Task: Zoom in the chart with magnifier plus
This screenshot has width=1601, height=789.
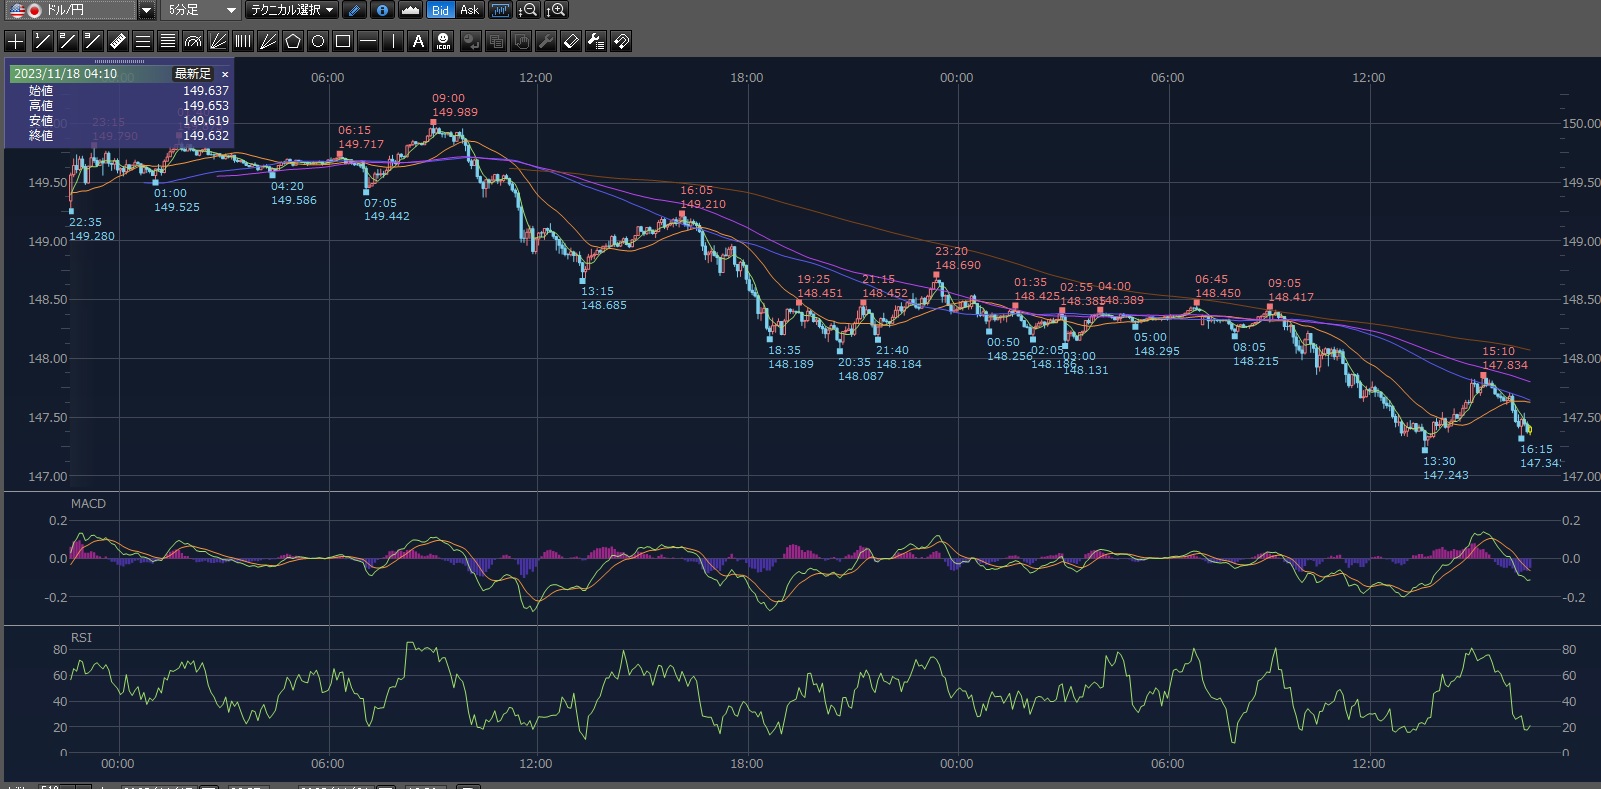Action: click(556, 10)
